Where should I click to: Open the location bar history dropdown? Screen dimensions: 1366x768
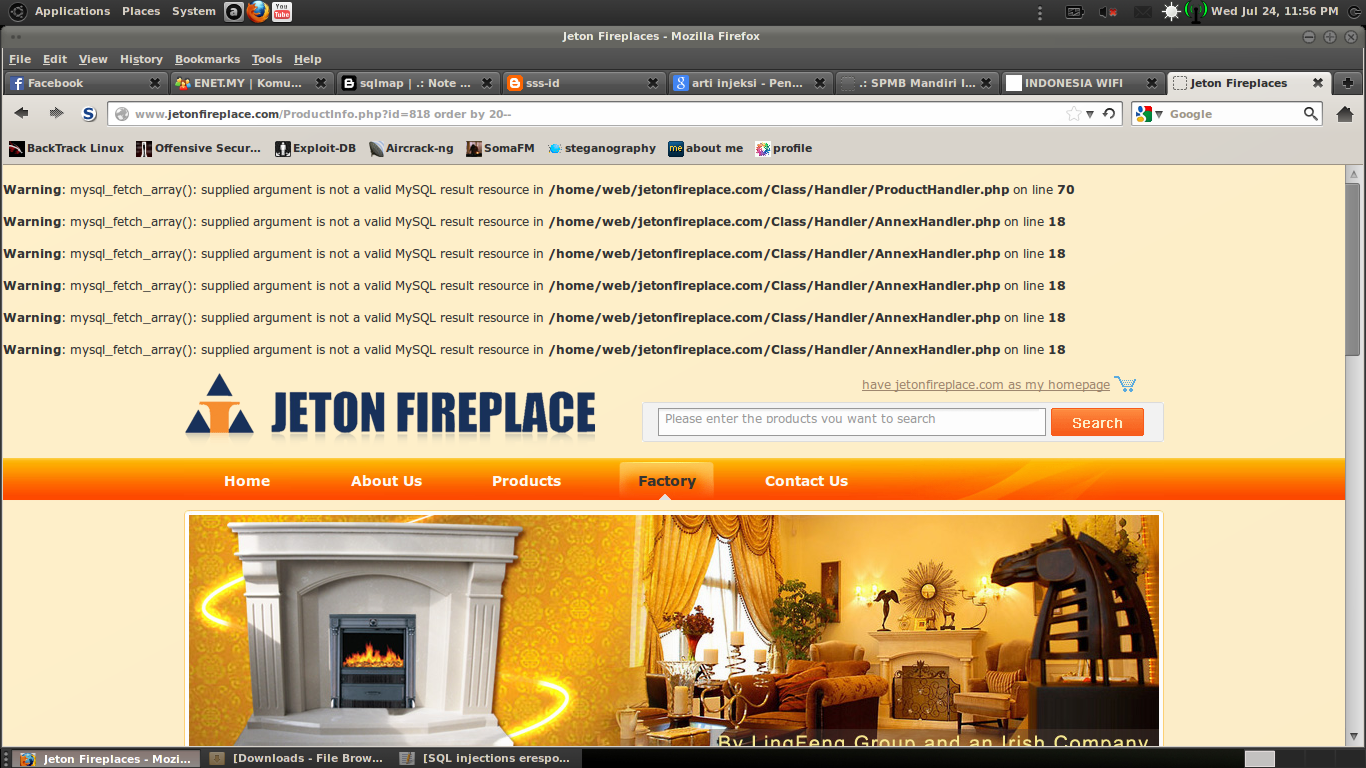(x=1090, y=113)
